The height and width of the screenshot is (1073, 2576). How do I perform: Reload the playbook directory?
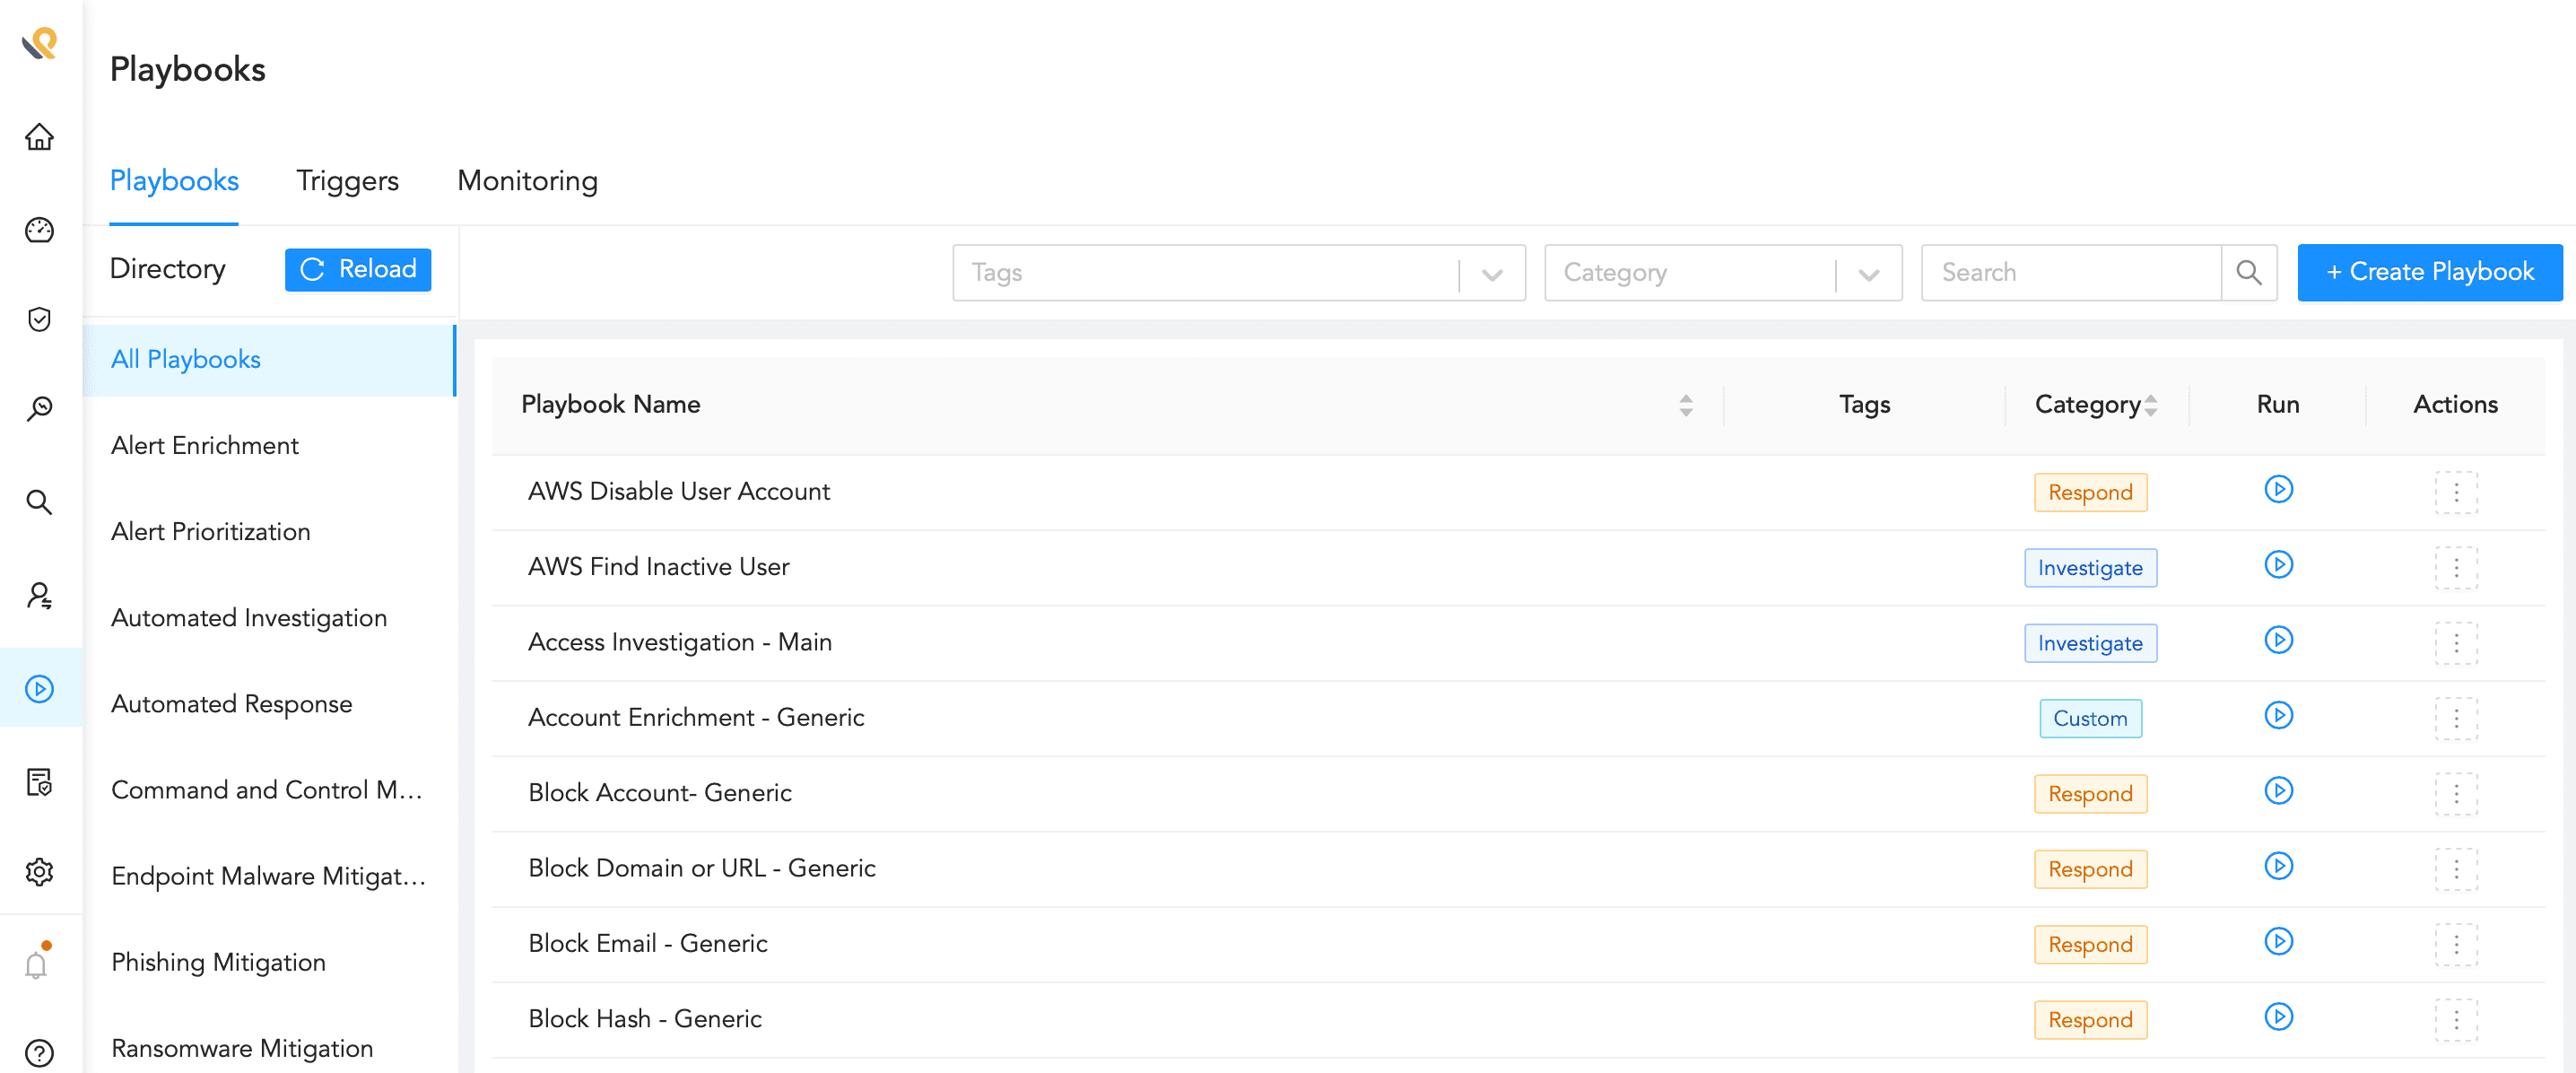coord(358,269)
